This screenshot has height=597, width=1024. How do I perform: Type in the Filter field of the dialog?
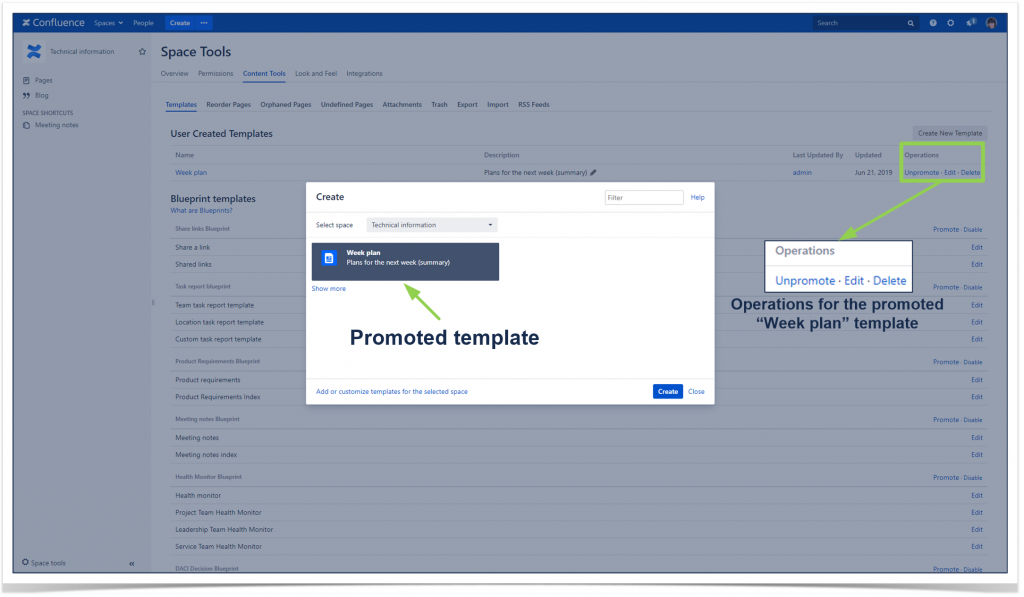click(643, 197)
